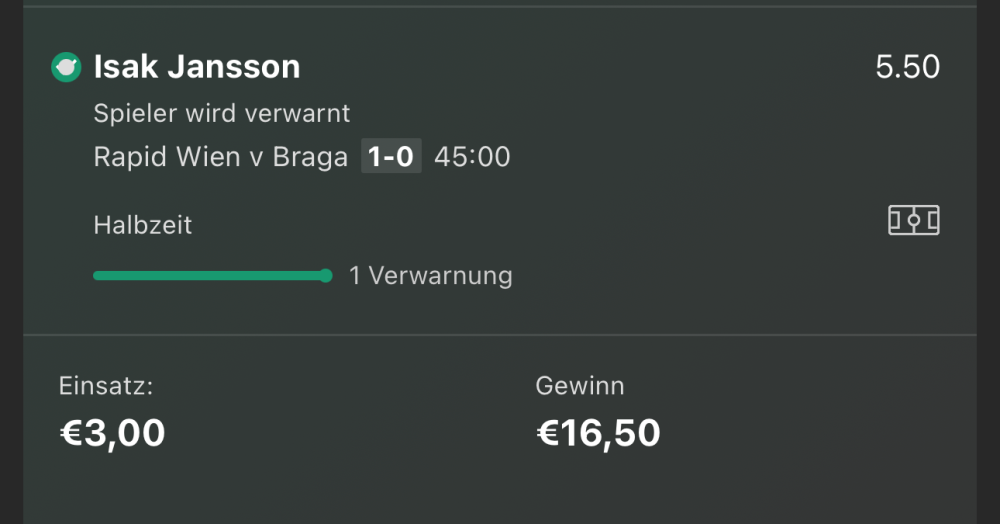
Task: Open the football pitch match view icon
Action: coord(913,220)
